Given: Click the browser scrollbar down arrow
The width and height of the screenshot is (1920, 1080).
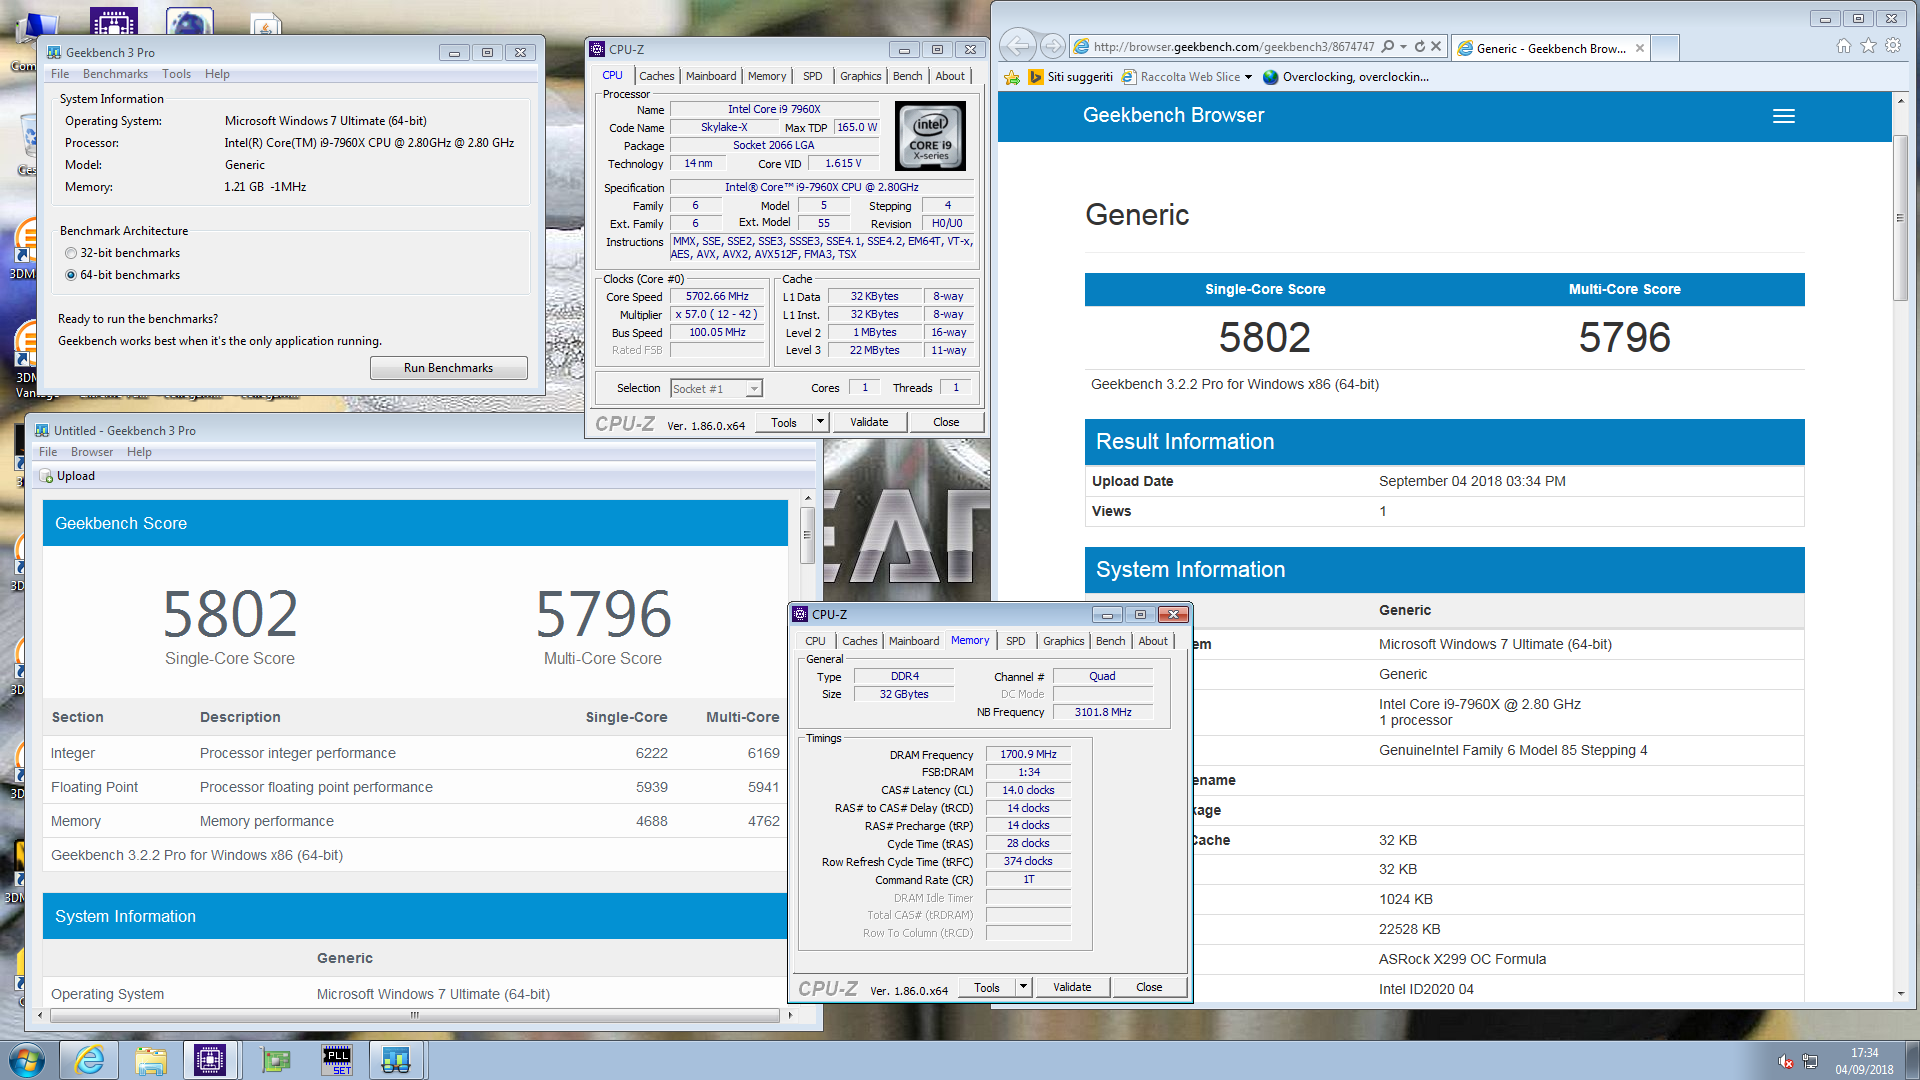Looking at the screenshot, I should (1900, 994).
